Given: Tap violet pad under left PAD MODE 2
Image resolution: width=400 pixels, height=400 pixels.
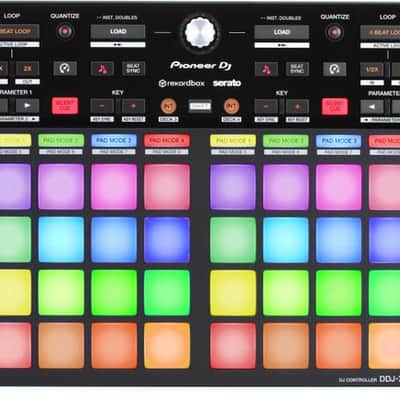Looking at the screenshot, I should tap(61, 187).
